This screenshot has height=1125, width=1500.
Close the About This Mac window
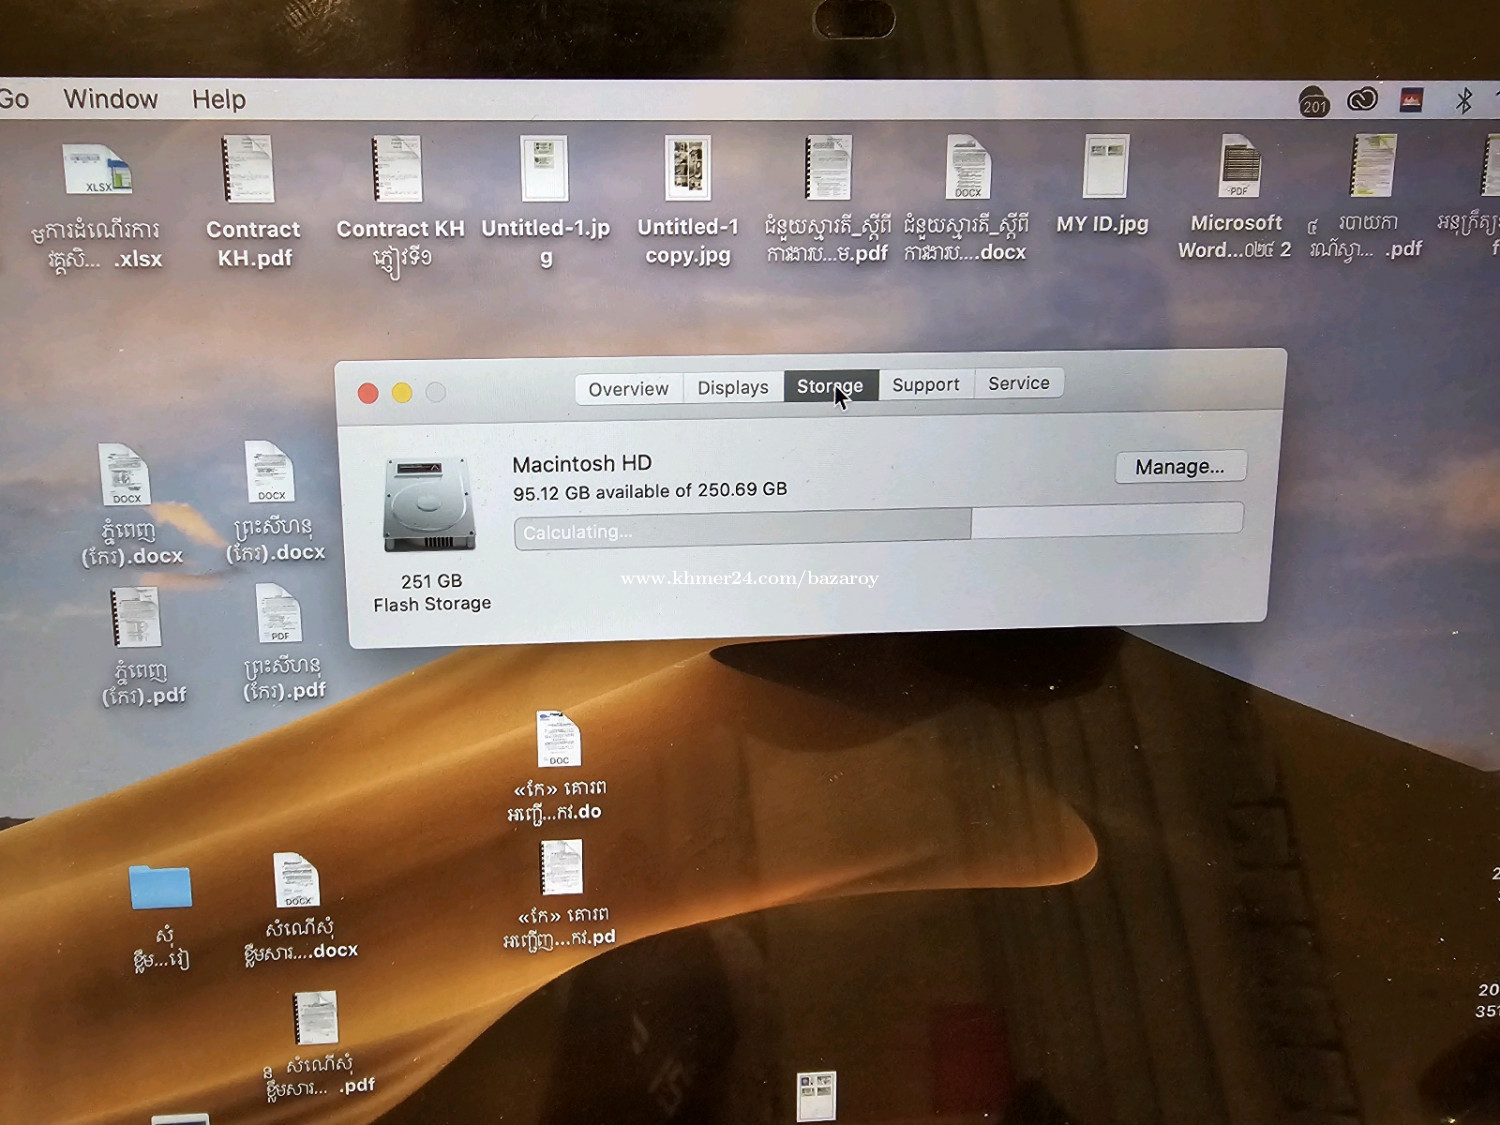368,393
